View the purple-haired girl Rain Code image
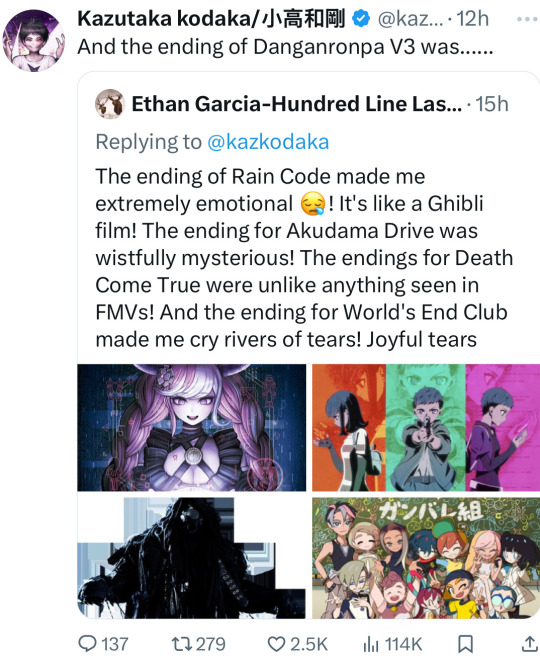This screenshot has height=665, width=540. tap(192, 428)
